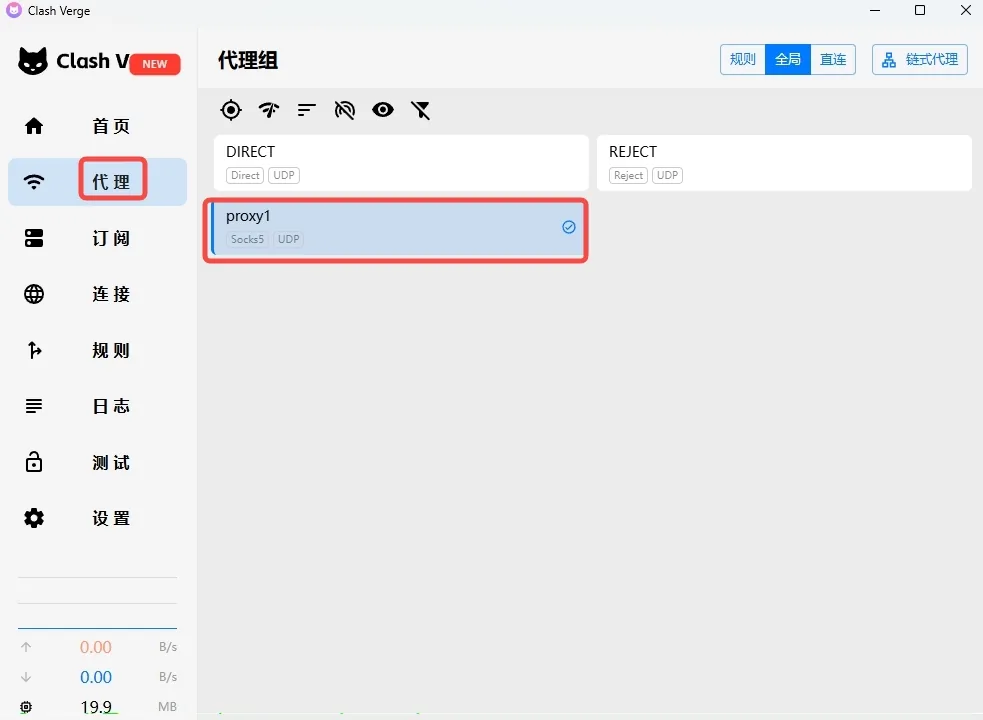This screenshot has height=720, width=983.
Task: Toggle the eye visibility icon
Action: click(x=382, y=110)
